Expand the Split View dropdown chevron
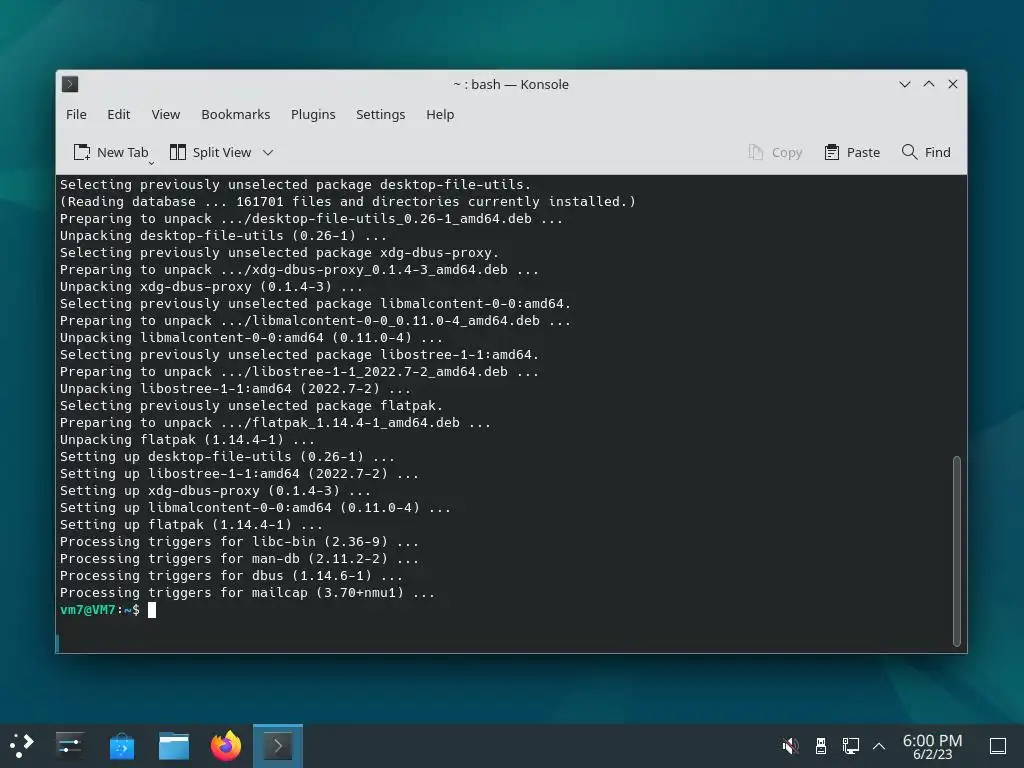 coord(268,153)
